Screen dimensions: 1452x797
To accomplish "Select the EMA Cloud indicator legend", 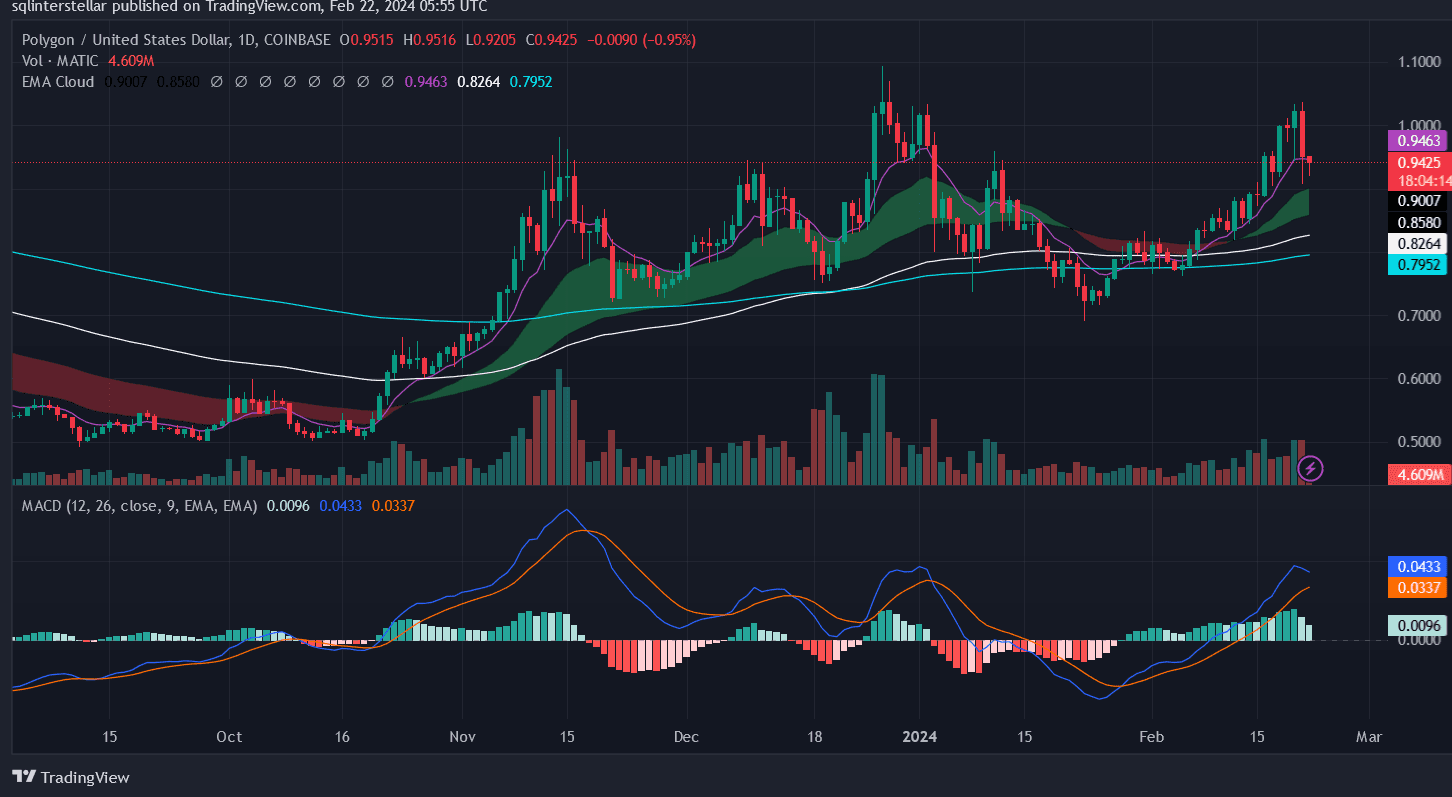I will [58, 81].
